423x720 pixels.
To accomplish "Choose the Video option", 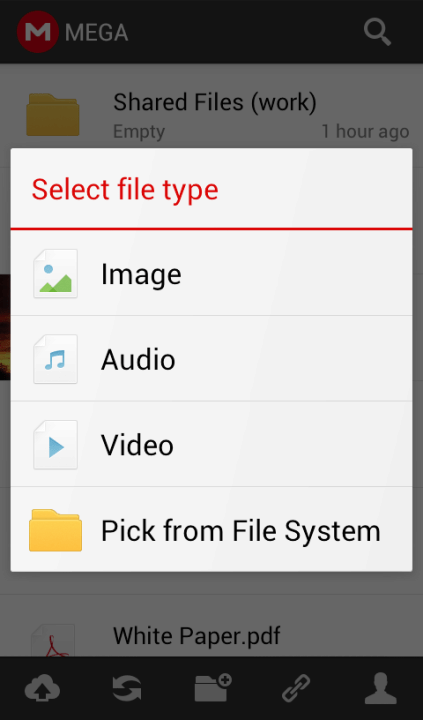I will (211, 444).
